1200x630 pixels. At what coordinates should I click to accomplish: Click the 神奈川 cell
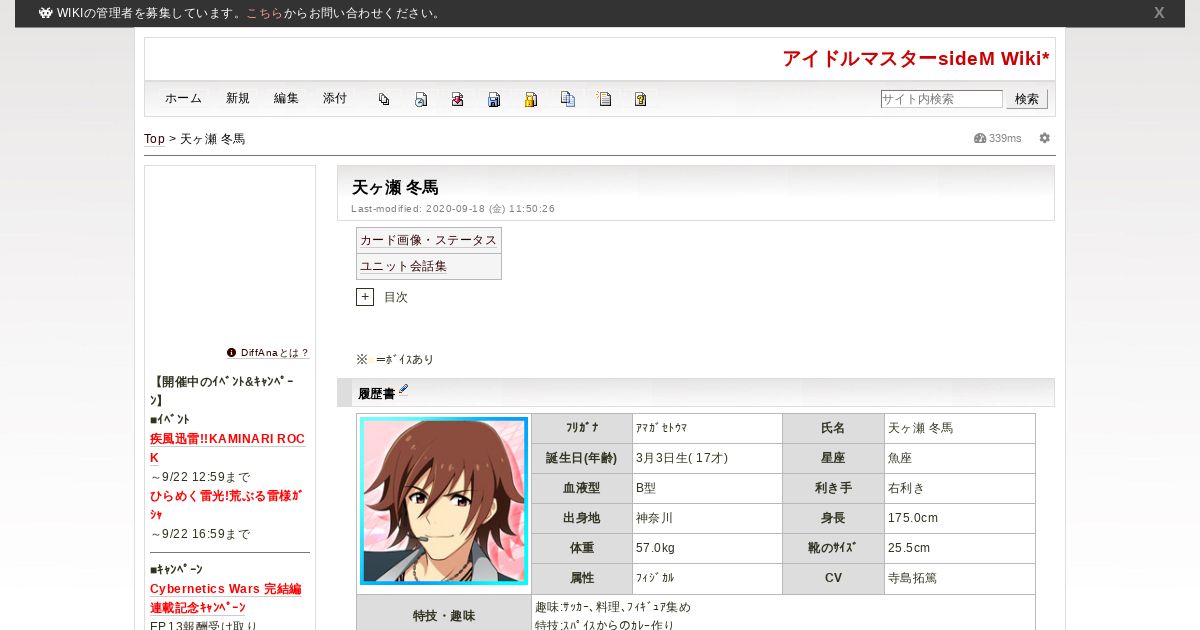[707, 518]
